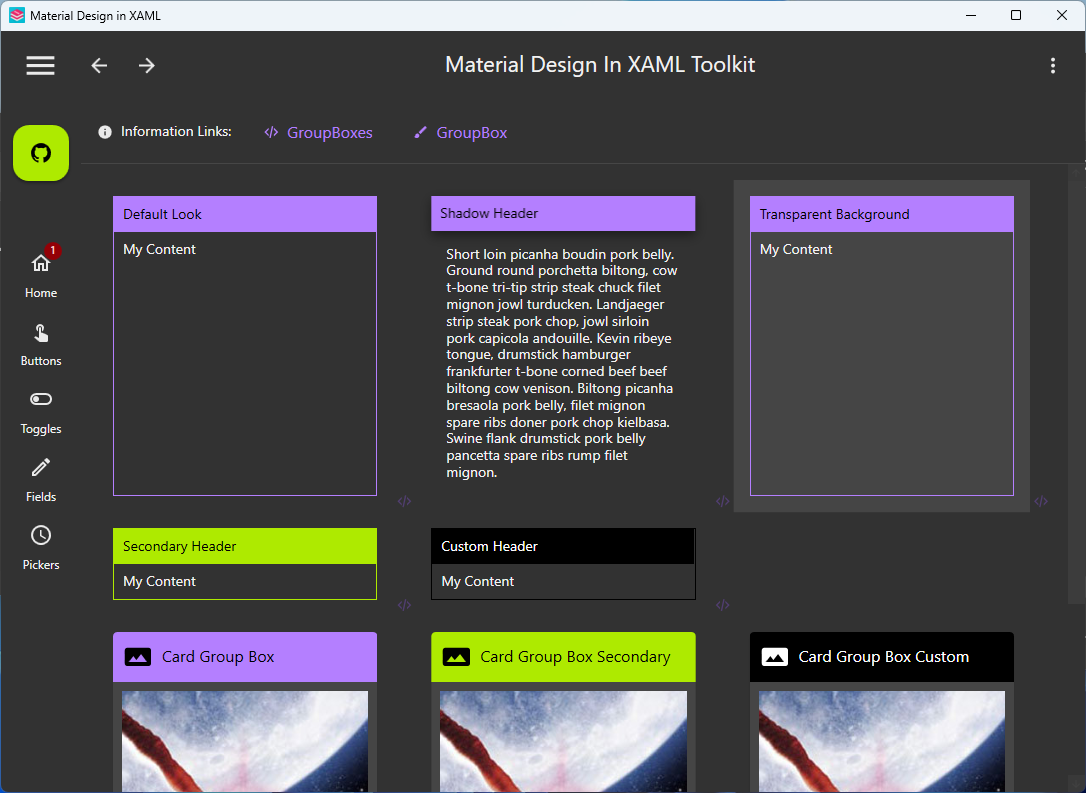The width and height of the screenshot is (1086, 793).
Task: Follow the GroupBoxes source link
Action: point(330,131)
